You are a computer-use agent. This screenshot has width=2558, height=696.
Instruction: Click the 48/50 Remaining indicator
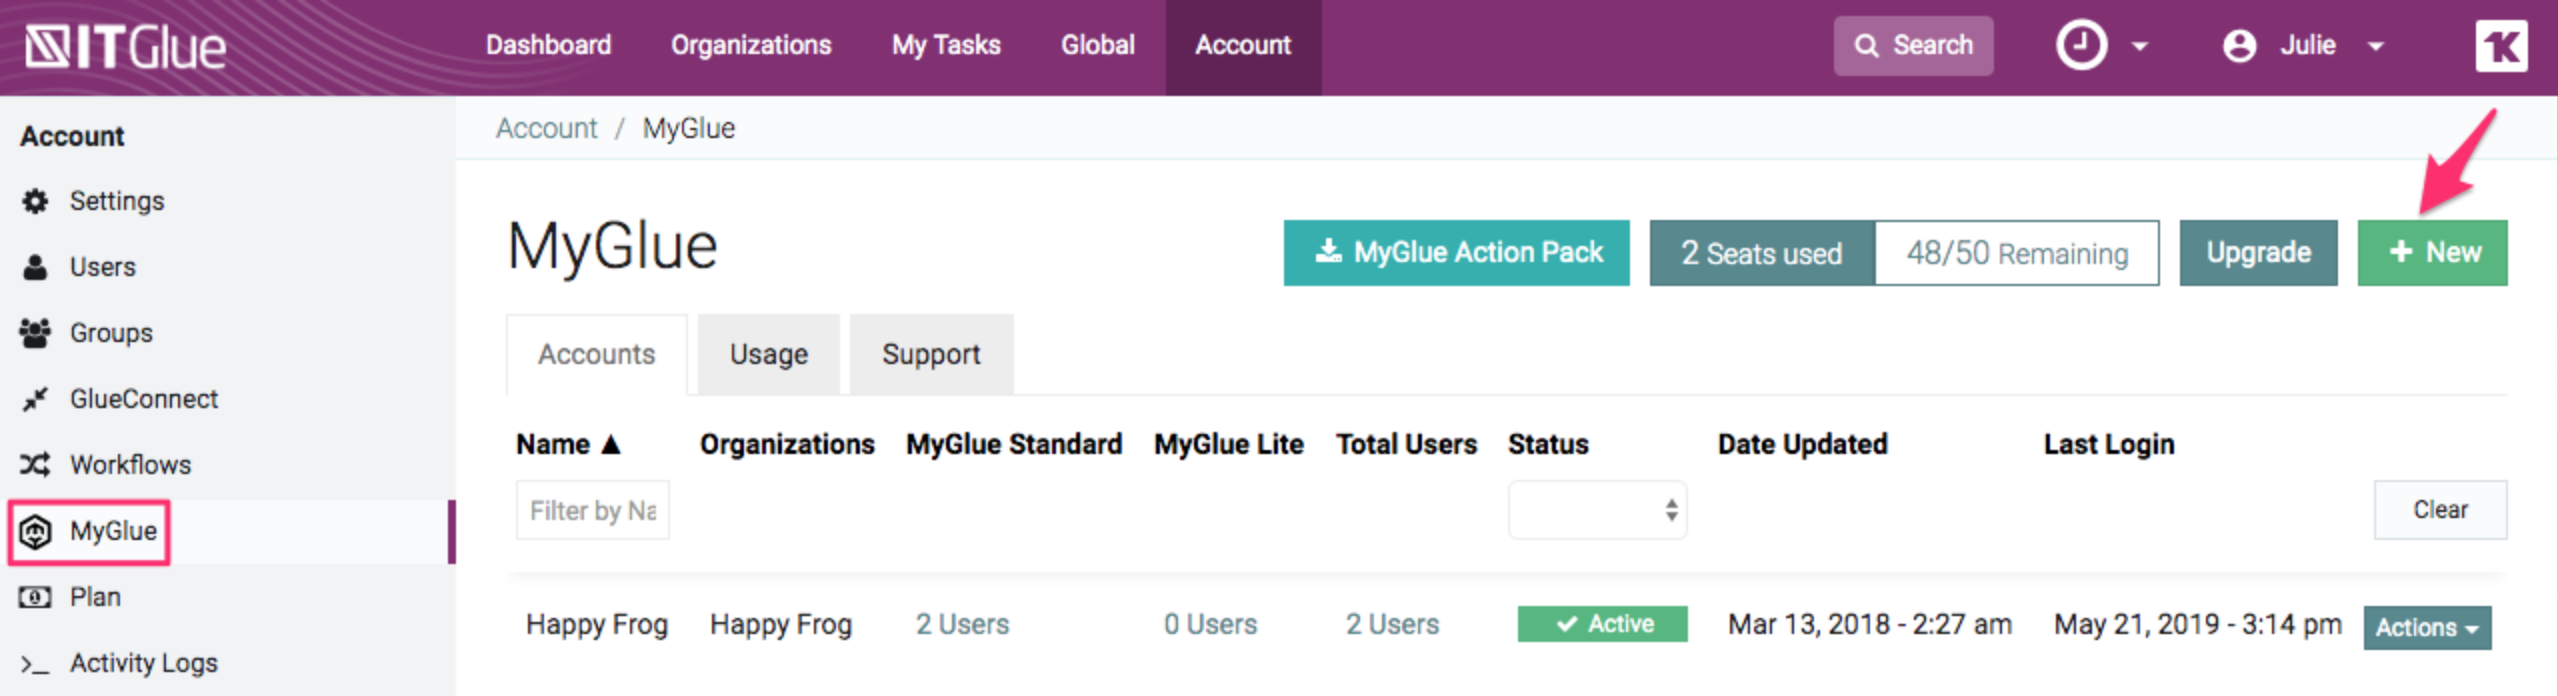coord(2017,253)
